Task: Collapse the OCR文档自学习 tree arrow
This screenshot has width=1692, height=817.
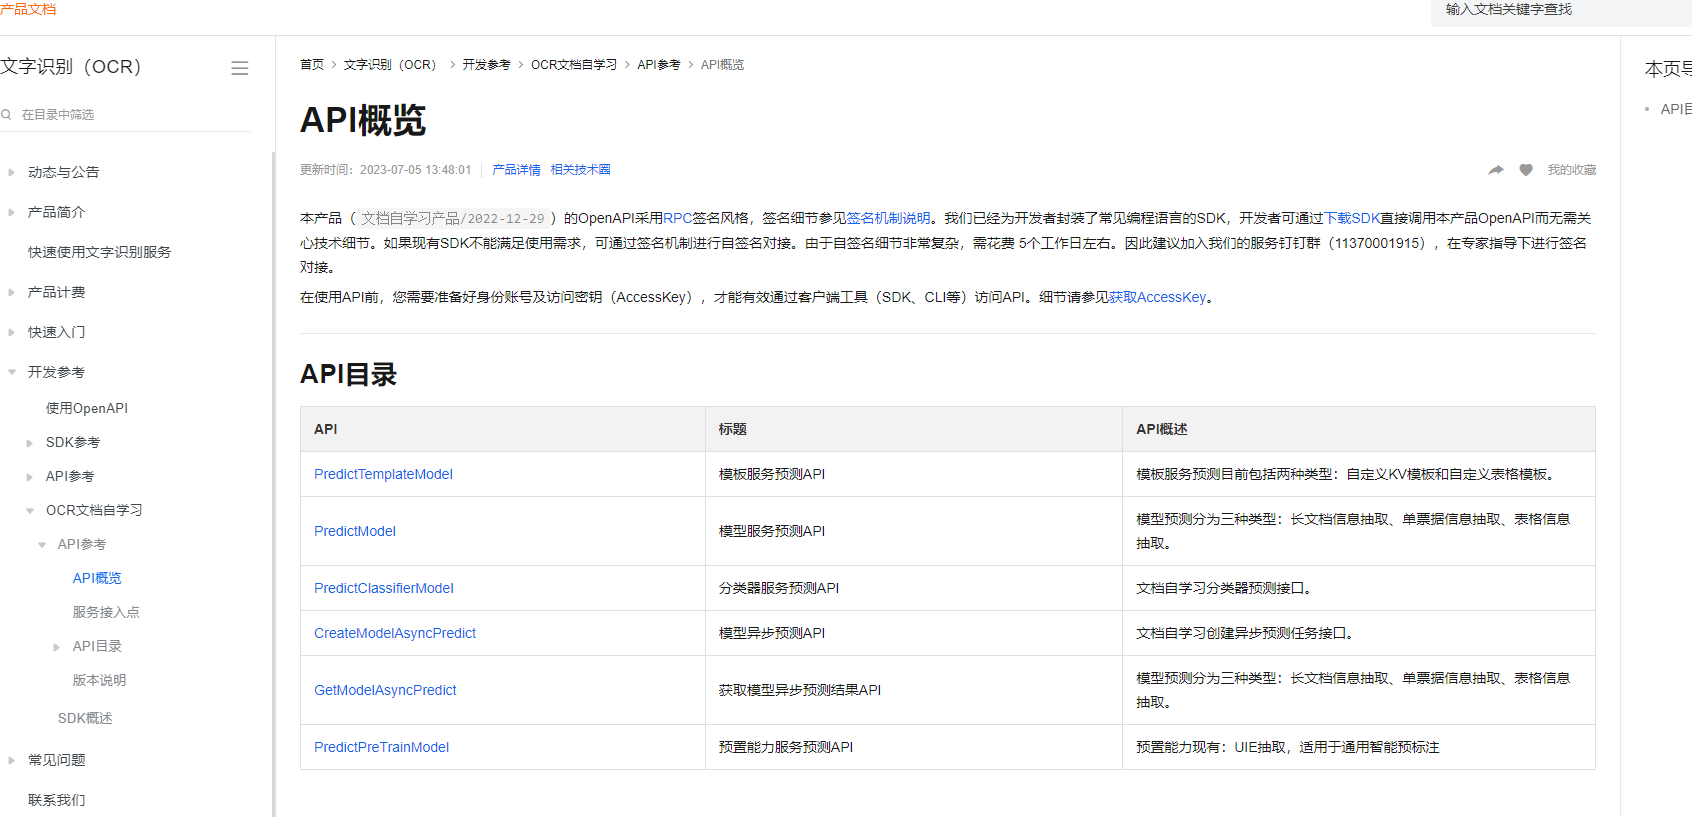Action: pos(29,510)
